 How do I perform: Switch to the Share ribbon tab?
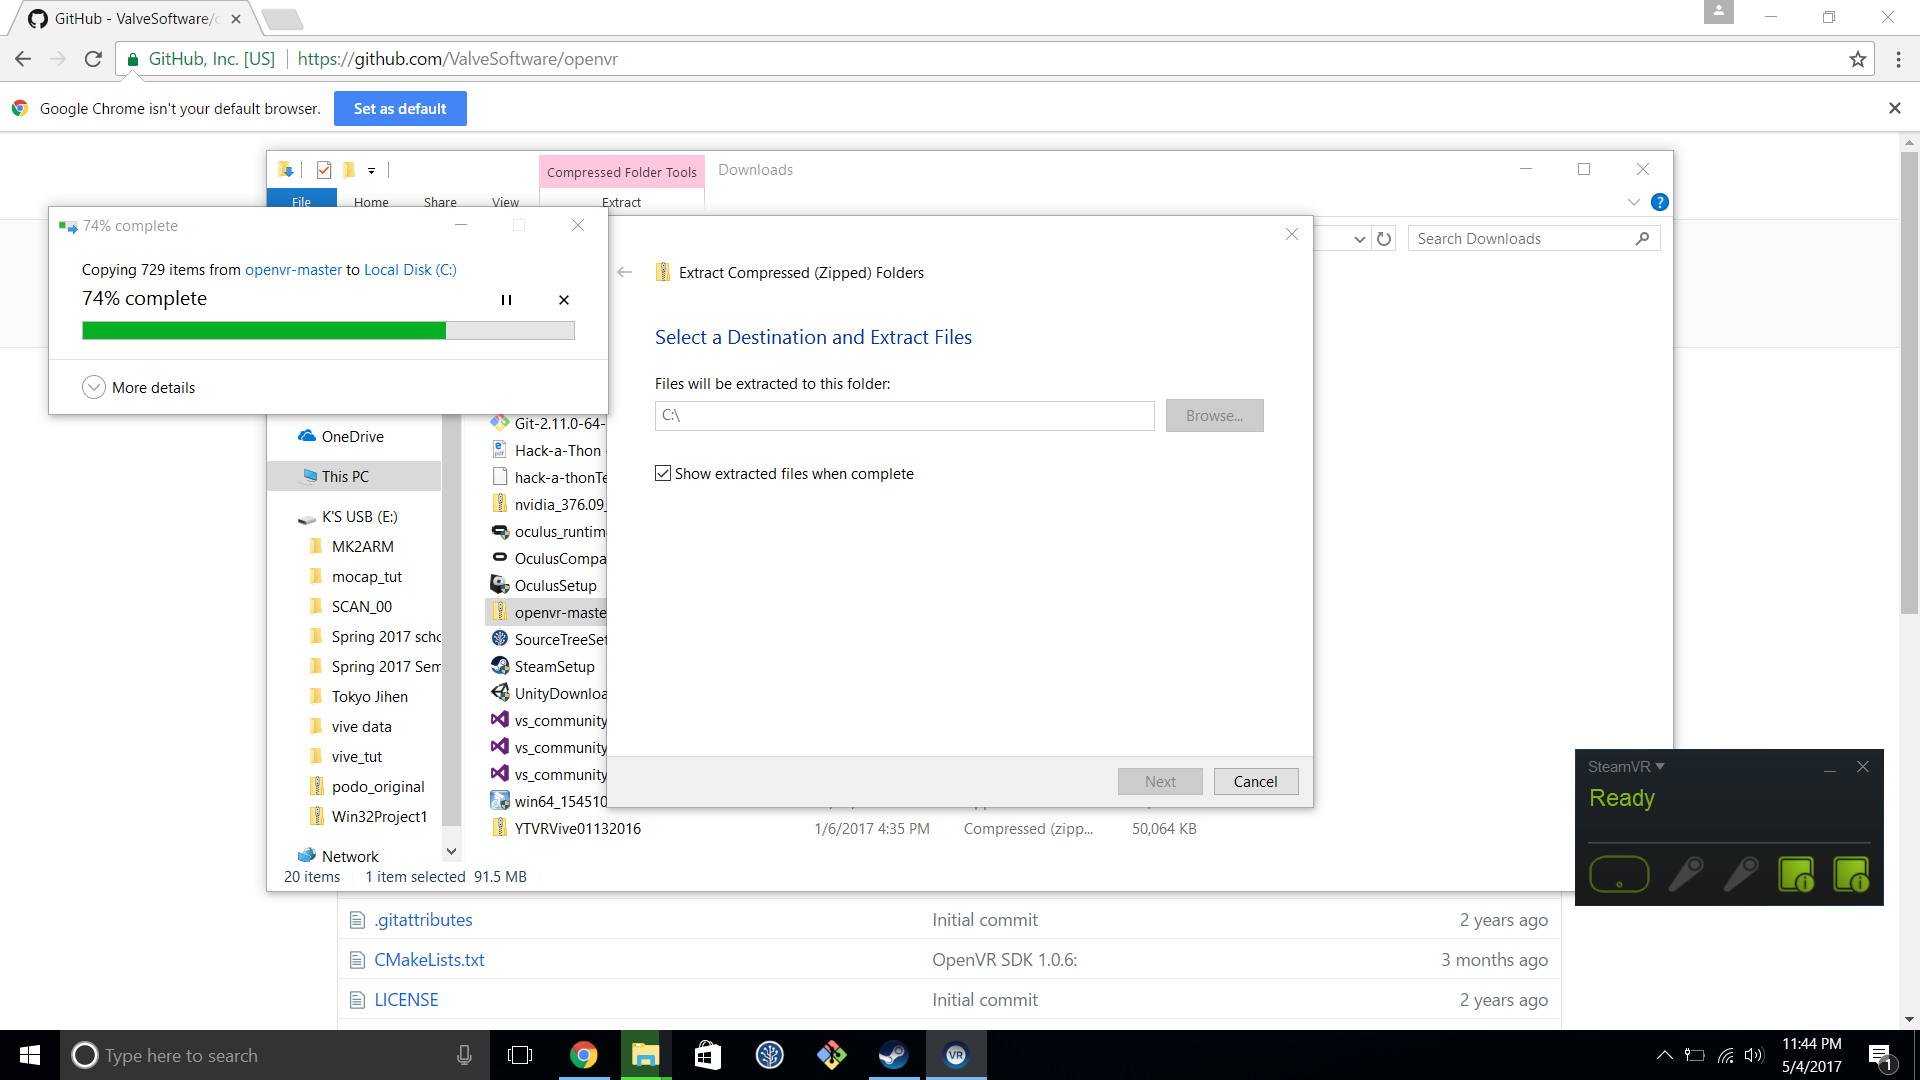point(440,202)
